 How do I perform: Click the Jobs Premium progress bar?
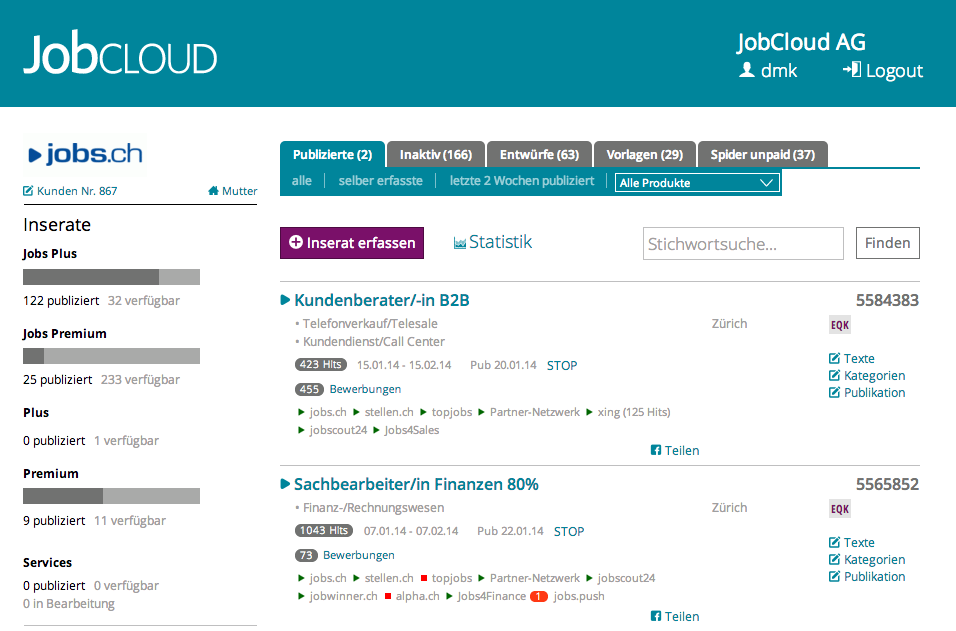112,356
